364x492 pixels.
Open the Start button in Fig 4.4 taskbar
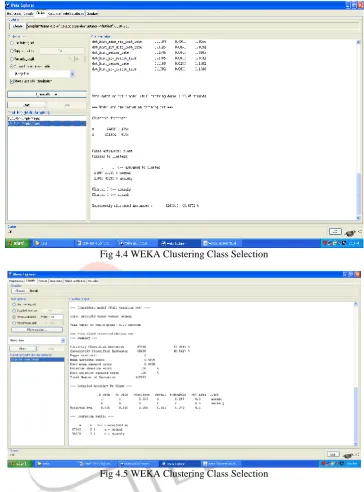[x=17, y=243]
